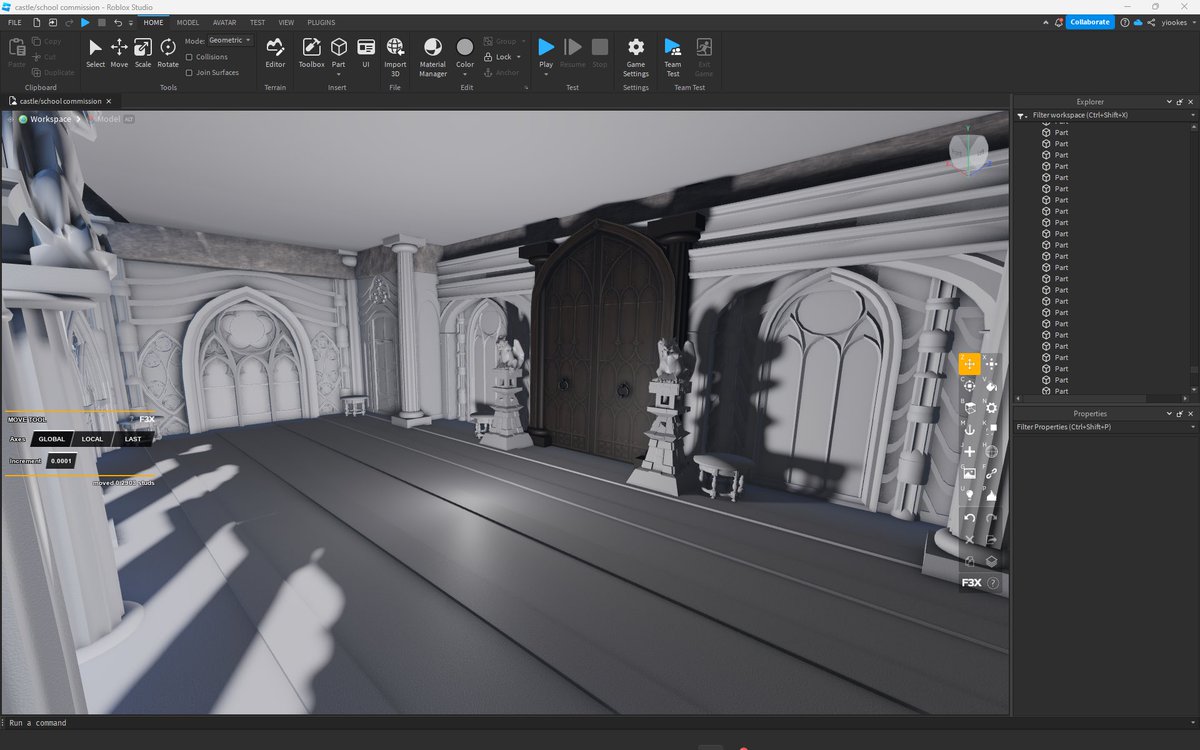Activate the Rotate tool
Viewport: 1200px width, 750px height.
coord(168,54)
